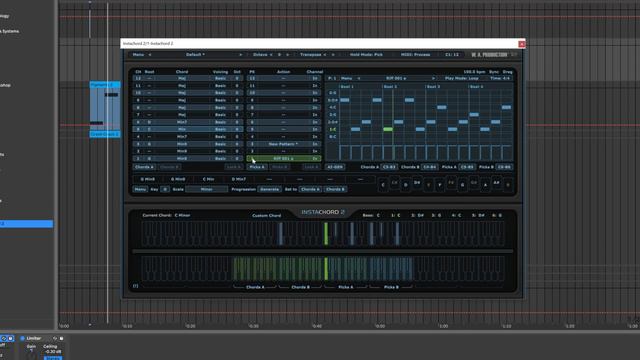Select the C# key button
This screenshot has width=640, height=360.
[394, 183]
